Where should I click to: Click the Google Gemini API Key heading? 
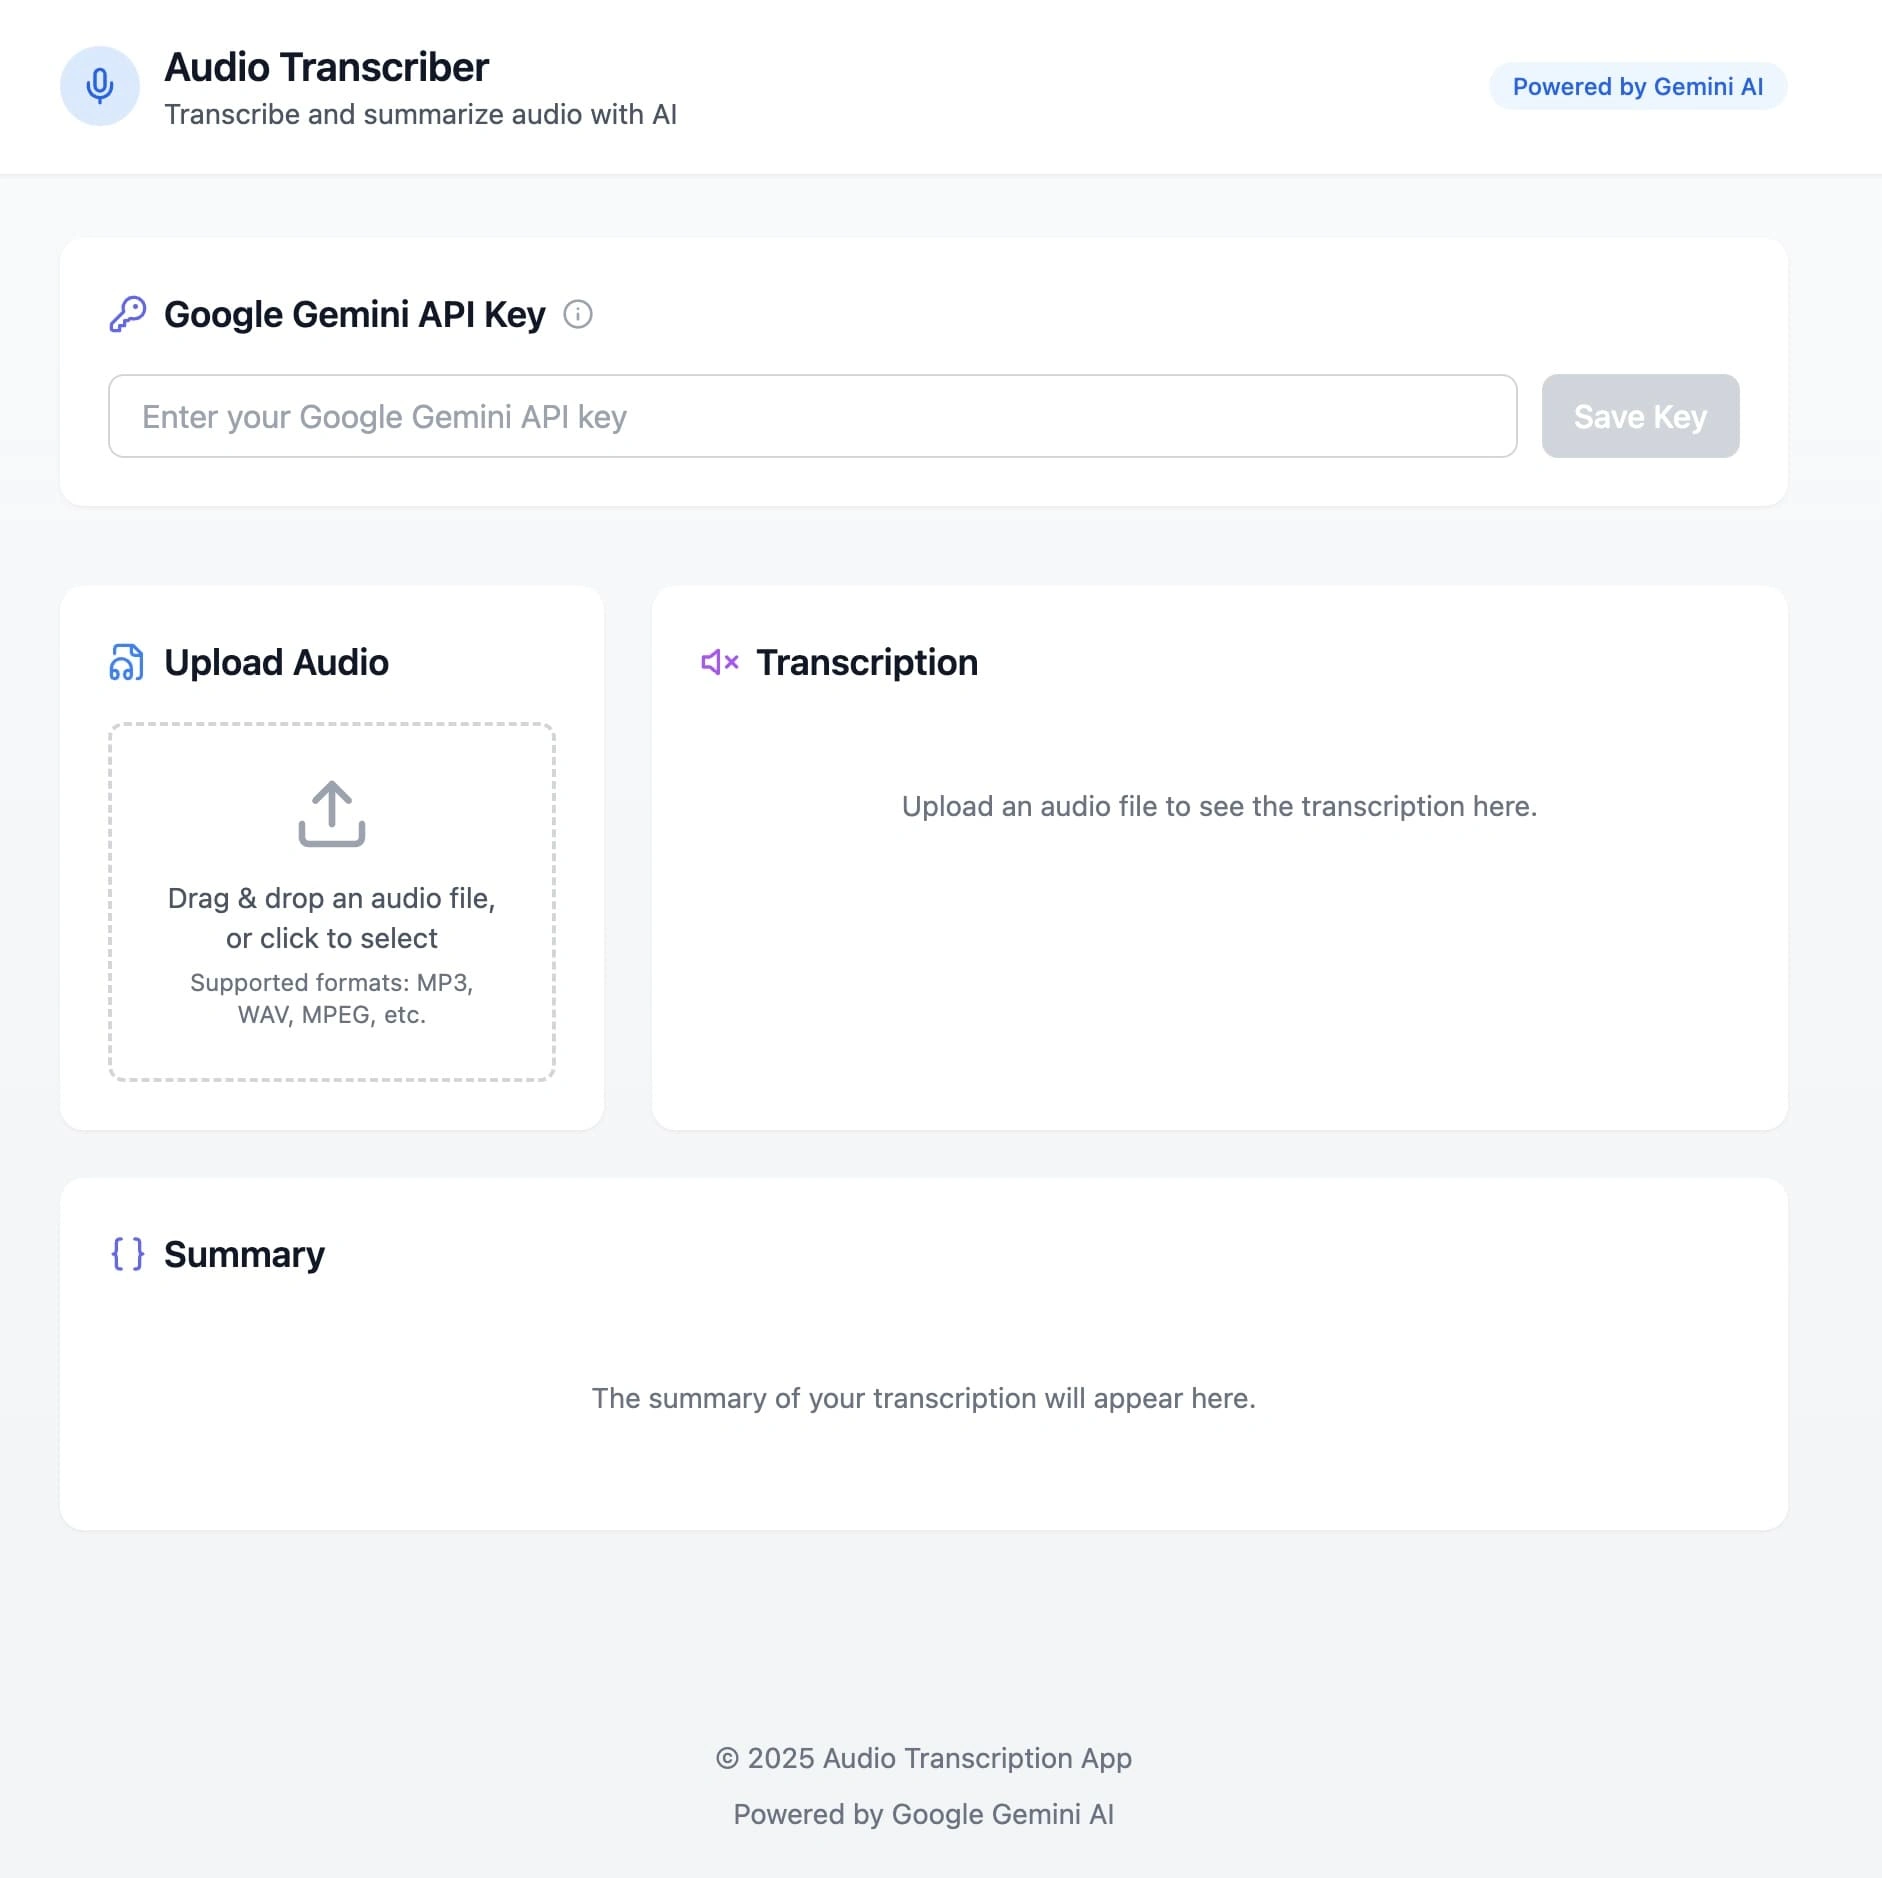point(355,314)
